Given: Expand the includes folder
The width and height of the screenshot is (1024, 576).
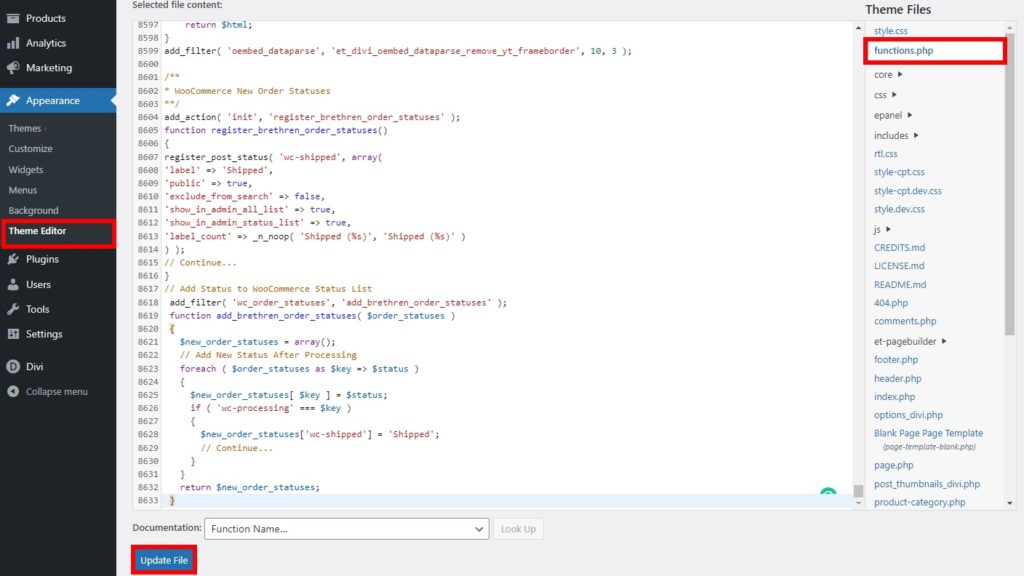Looking at the screenshot, I should click(x=896, y=135).
